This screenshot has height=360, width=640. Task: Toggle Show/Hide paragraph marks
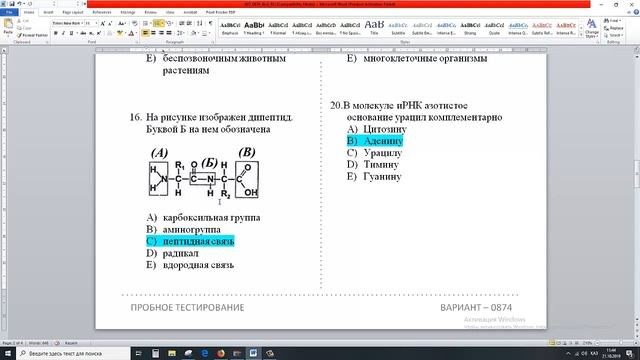tap(211, 24)
